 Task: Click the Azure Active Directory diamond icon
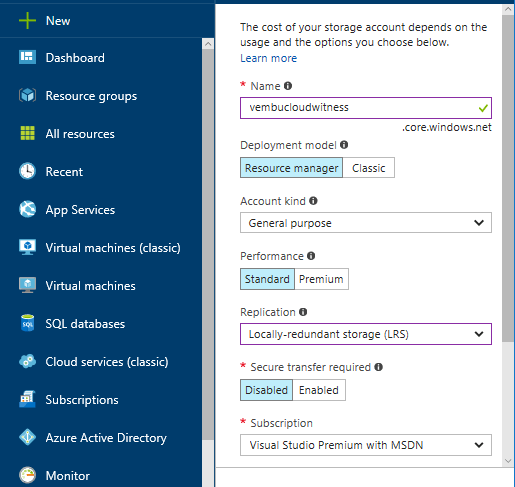27,437
